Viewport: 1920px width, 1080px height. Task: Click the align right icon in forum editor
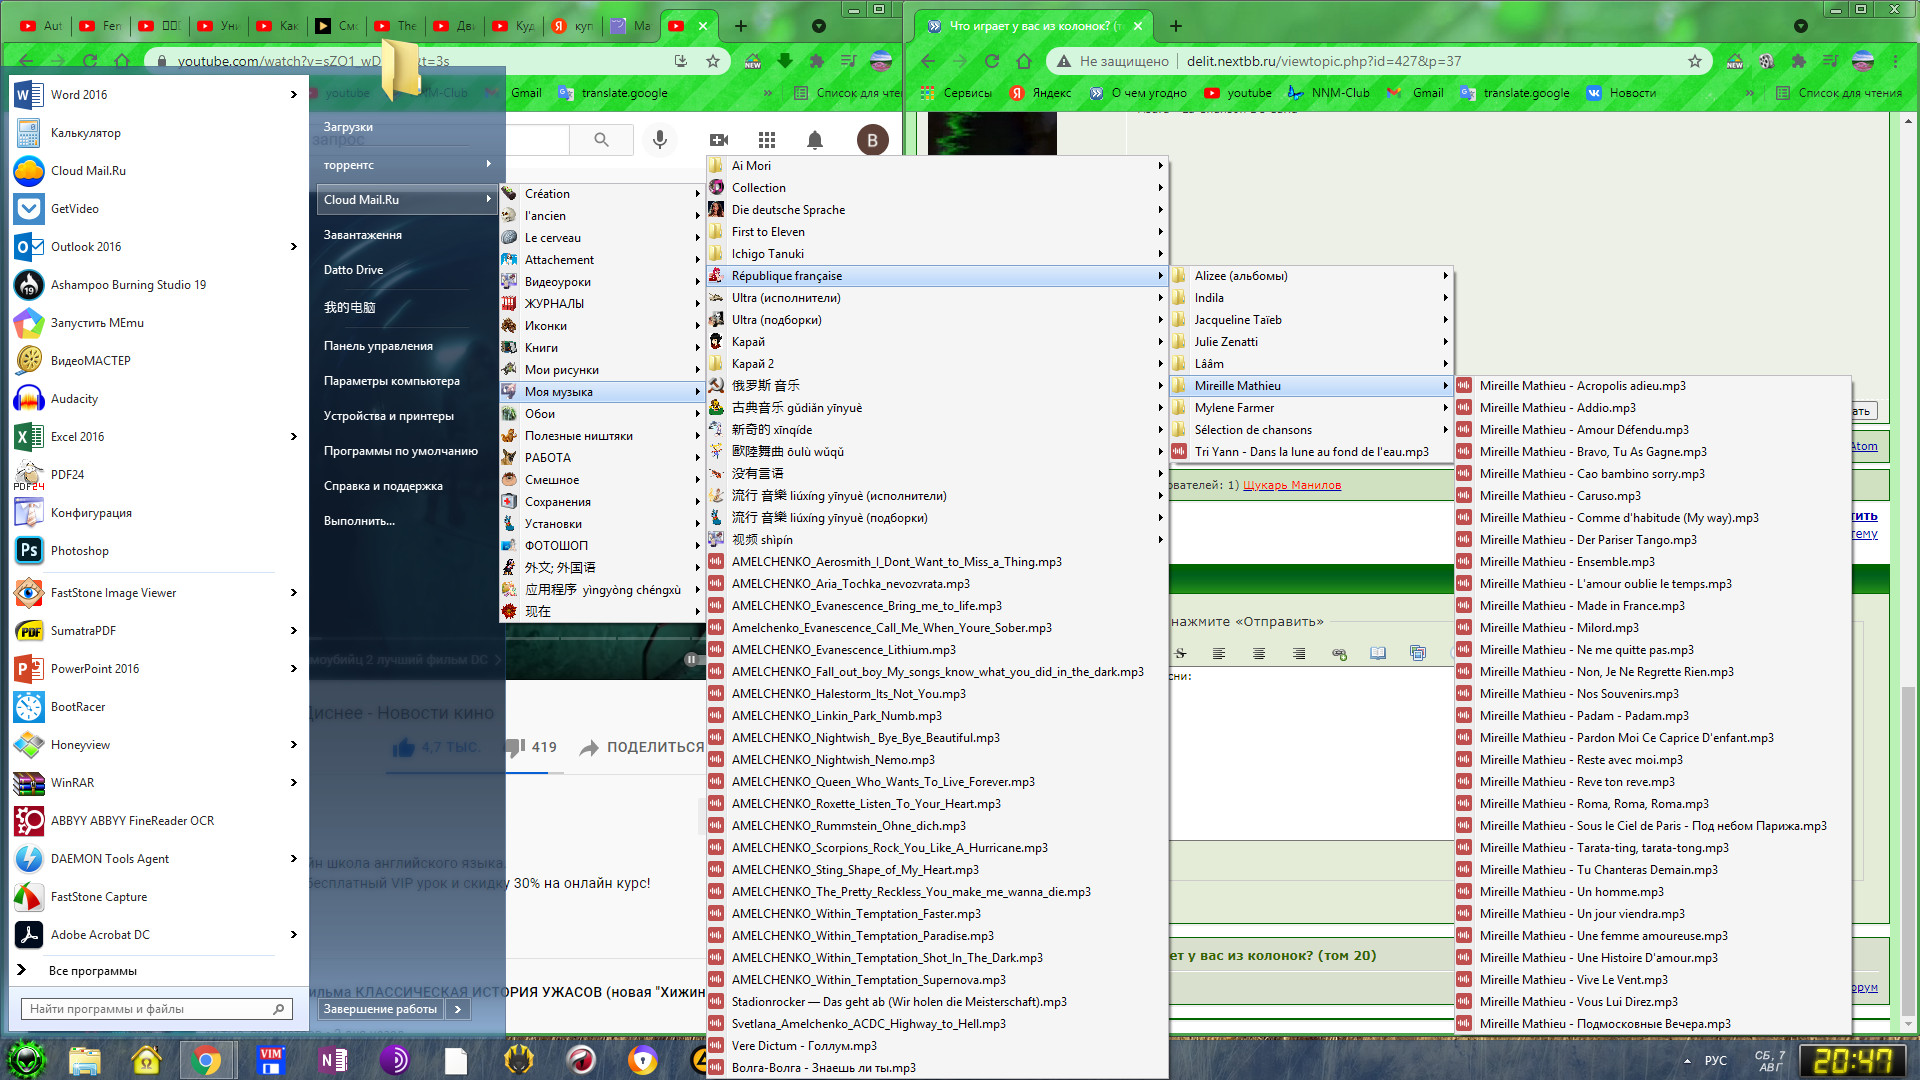[1298, 654]
